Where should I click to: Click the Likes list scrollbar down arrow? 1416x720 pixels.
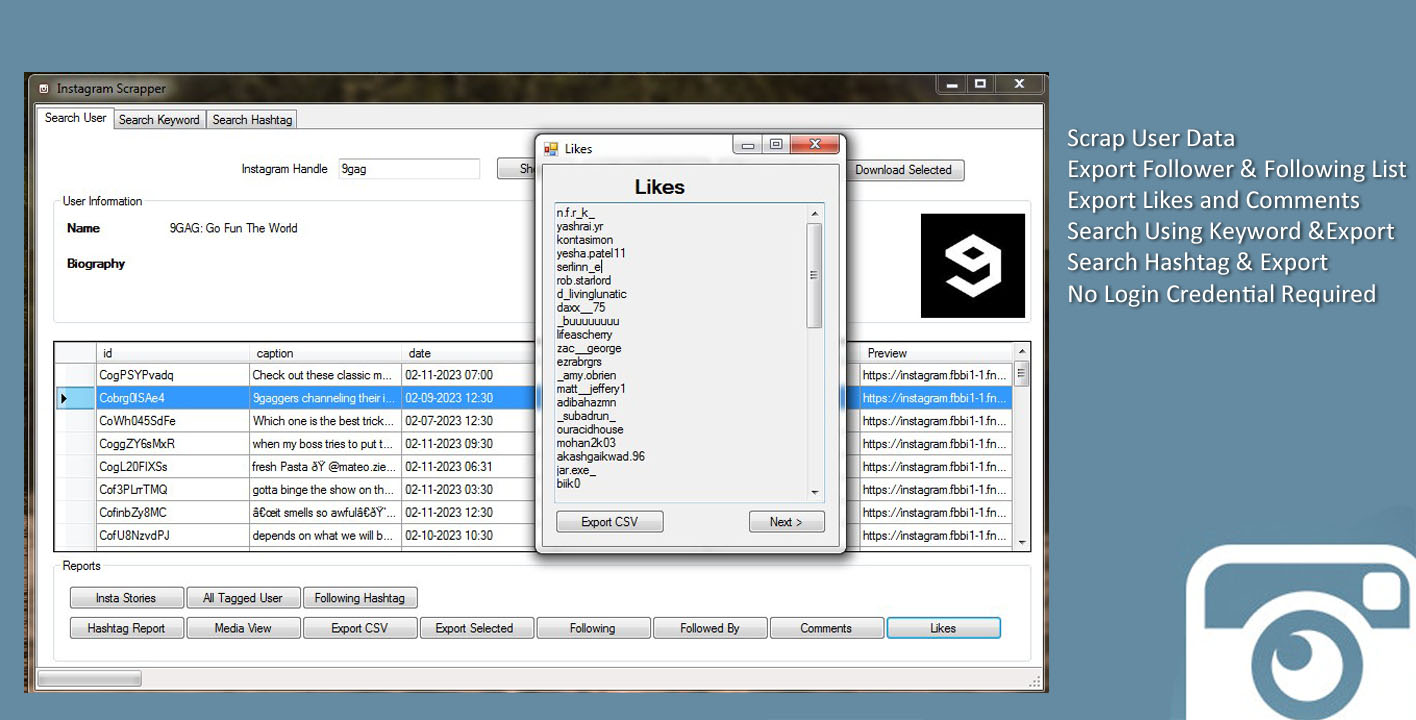pos(814,492)
